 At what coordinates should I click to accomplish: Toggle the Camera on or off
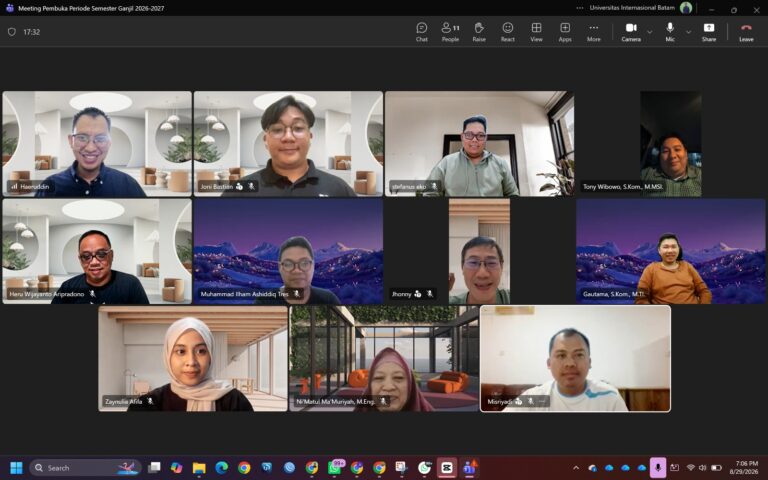click(631, 32)
